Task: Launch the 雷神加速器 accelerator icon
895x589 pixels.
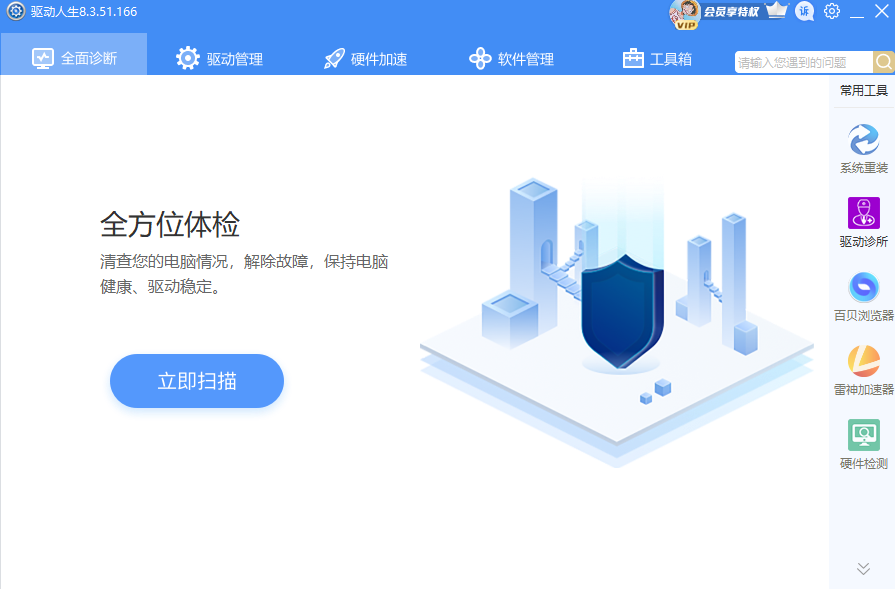Action: [x=864, y=370]
